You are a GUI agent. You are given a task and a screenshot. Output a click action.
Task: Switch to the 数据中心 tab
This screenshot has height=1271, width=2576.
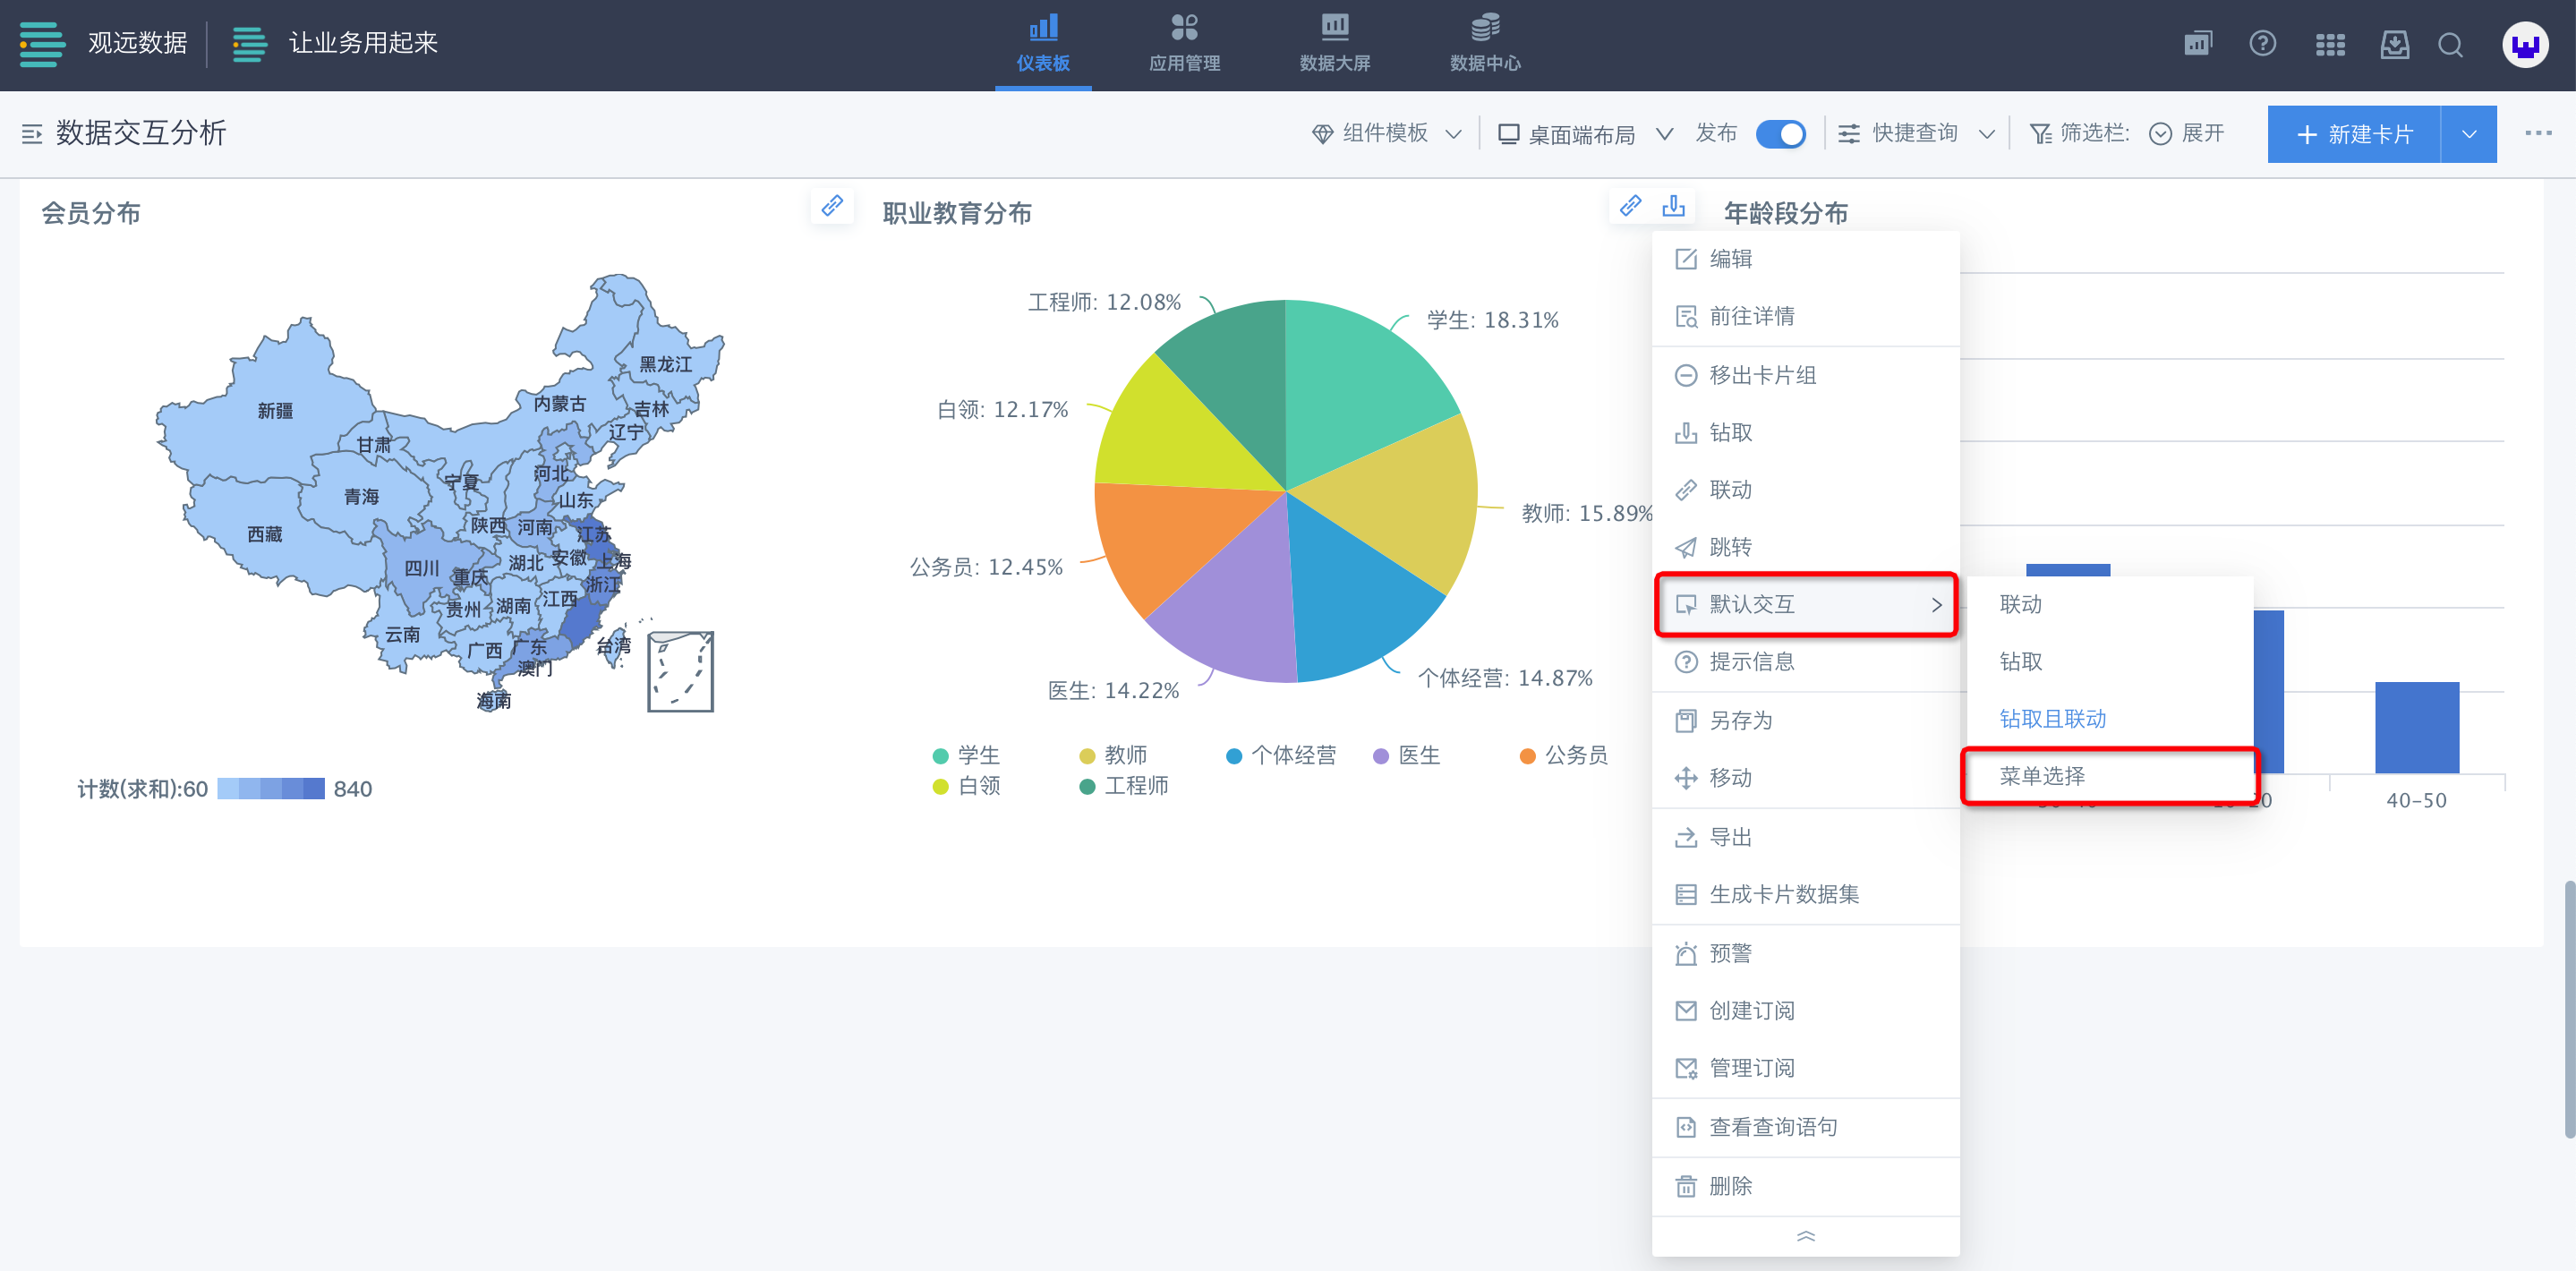(x=1484, y=44)
